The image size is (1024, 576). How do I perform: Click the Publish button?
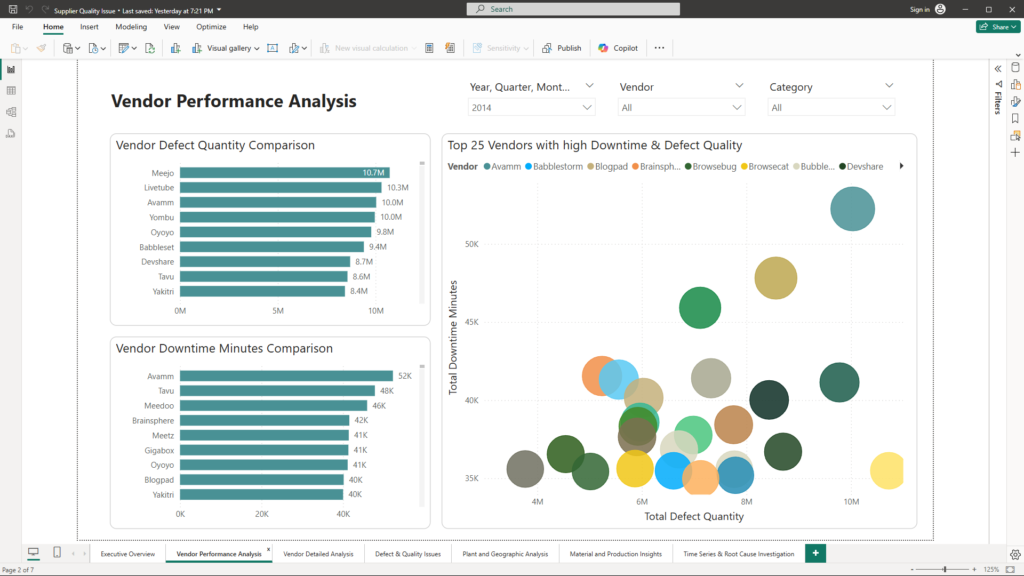pos(562,48)
